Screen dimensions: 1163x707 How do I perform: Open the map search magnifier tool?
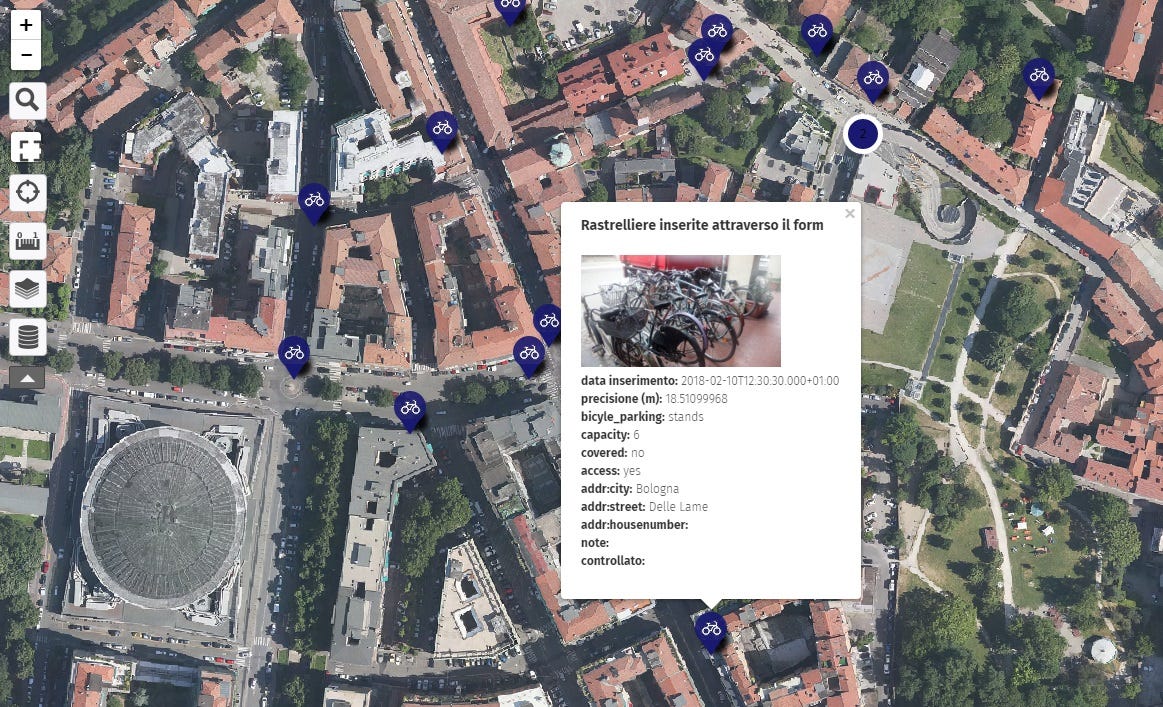click(x=27, y=100)
